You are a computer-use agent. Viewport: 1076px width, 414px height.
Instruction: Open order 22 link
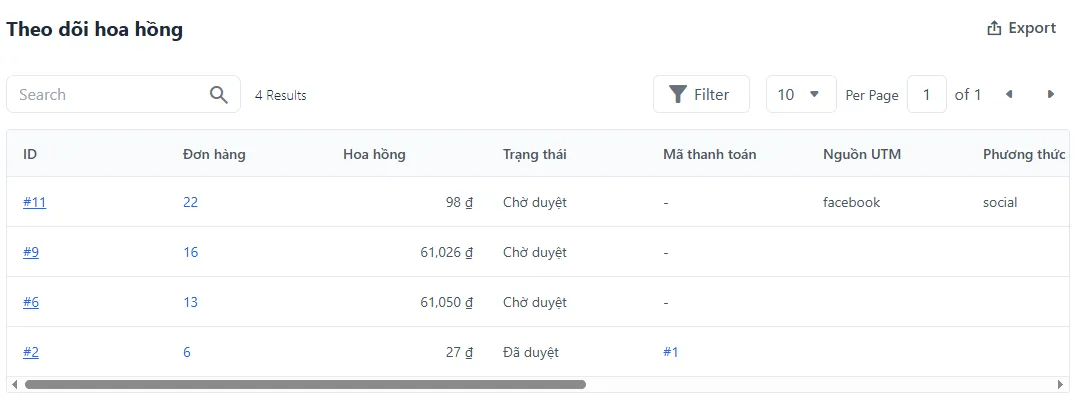pyautogui.click(x=191, y=203)
